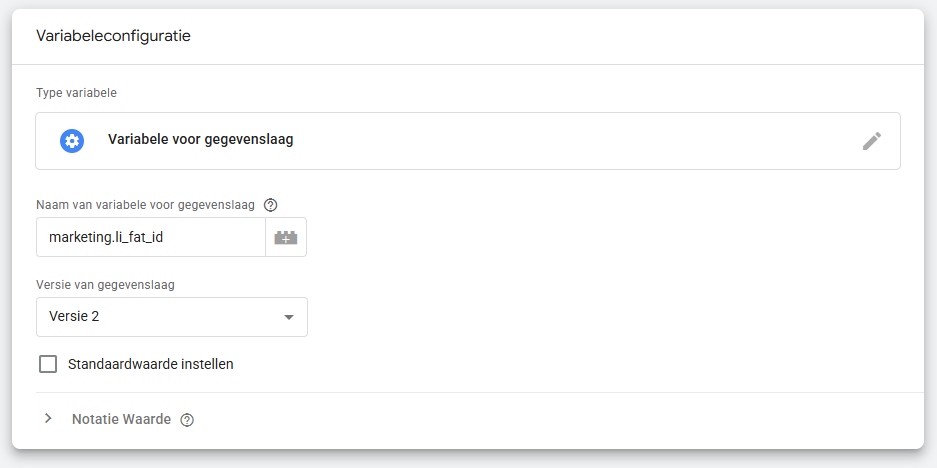
Task: Open help icon next to Notatie Waarde
Action: point(187,420)
